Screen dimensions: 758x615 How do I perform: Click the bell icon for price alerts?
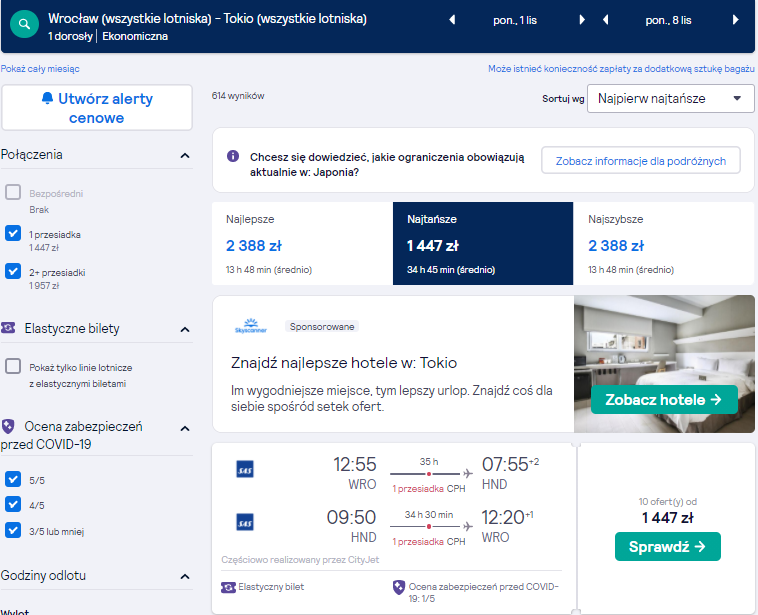coord(47,98)
